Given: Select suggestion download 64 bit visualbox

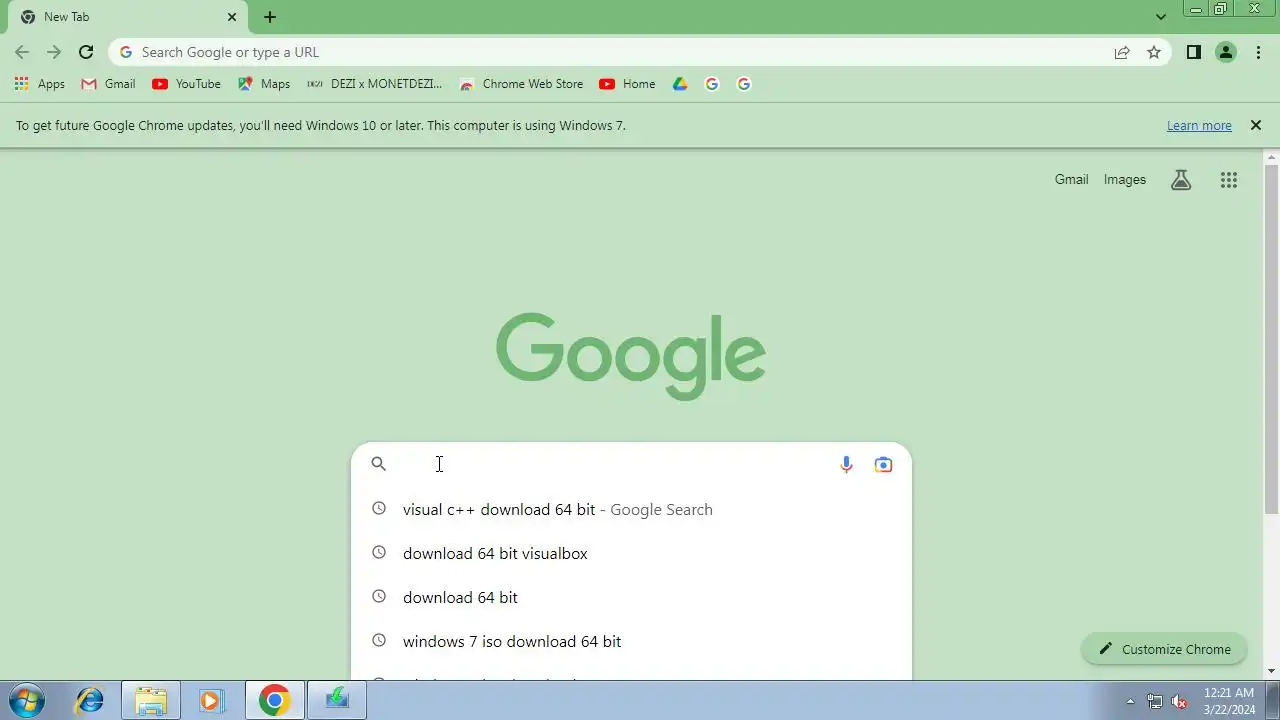Looking at the screenshot, I should click(631, 553).
